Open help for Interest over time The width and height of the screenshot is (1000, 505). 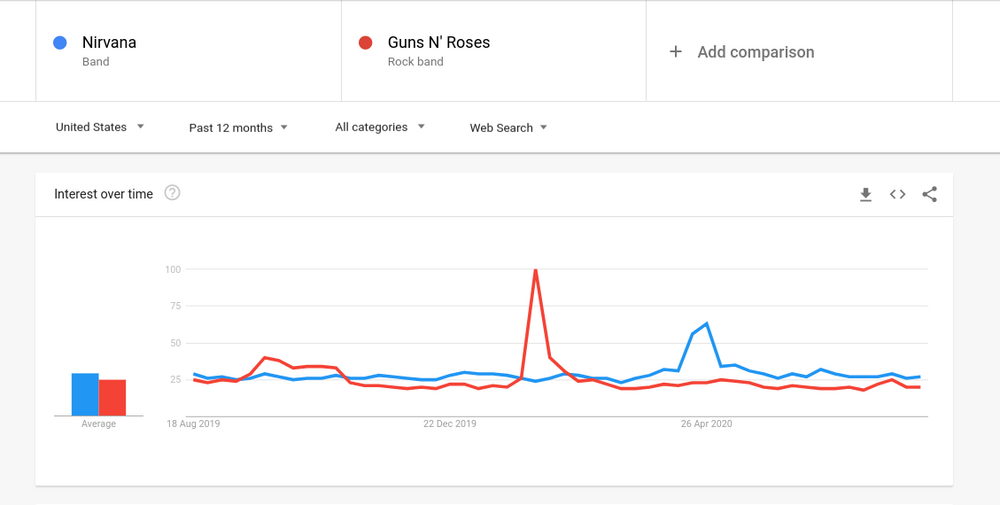click(172, 193)
